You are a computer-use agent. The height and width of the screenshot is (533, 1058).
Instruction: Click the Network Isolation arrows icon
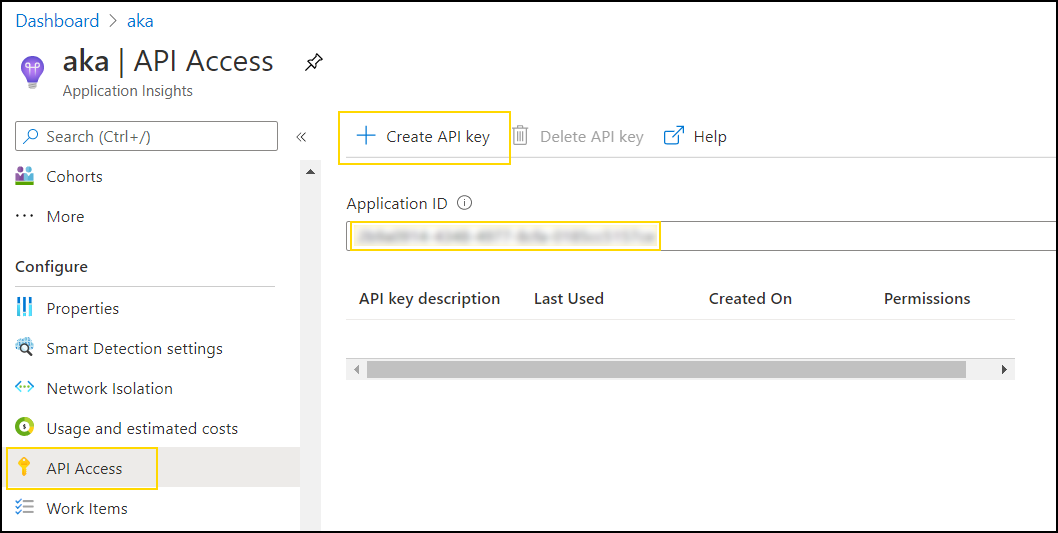pos(24,388)
